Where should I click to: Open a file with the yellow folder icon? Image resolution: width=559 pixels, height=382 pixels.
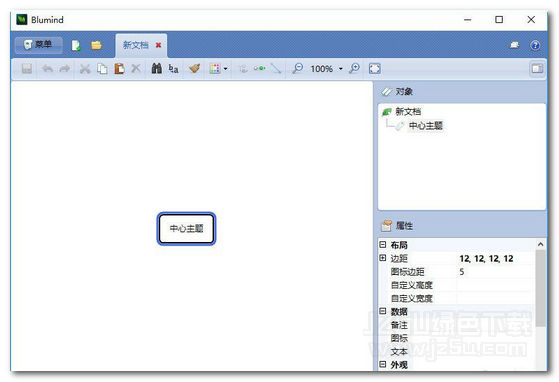(x=96, y=45)
